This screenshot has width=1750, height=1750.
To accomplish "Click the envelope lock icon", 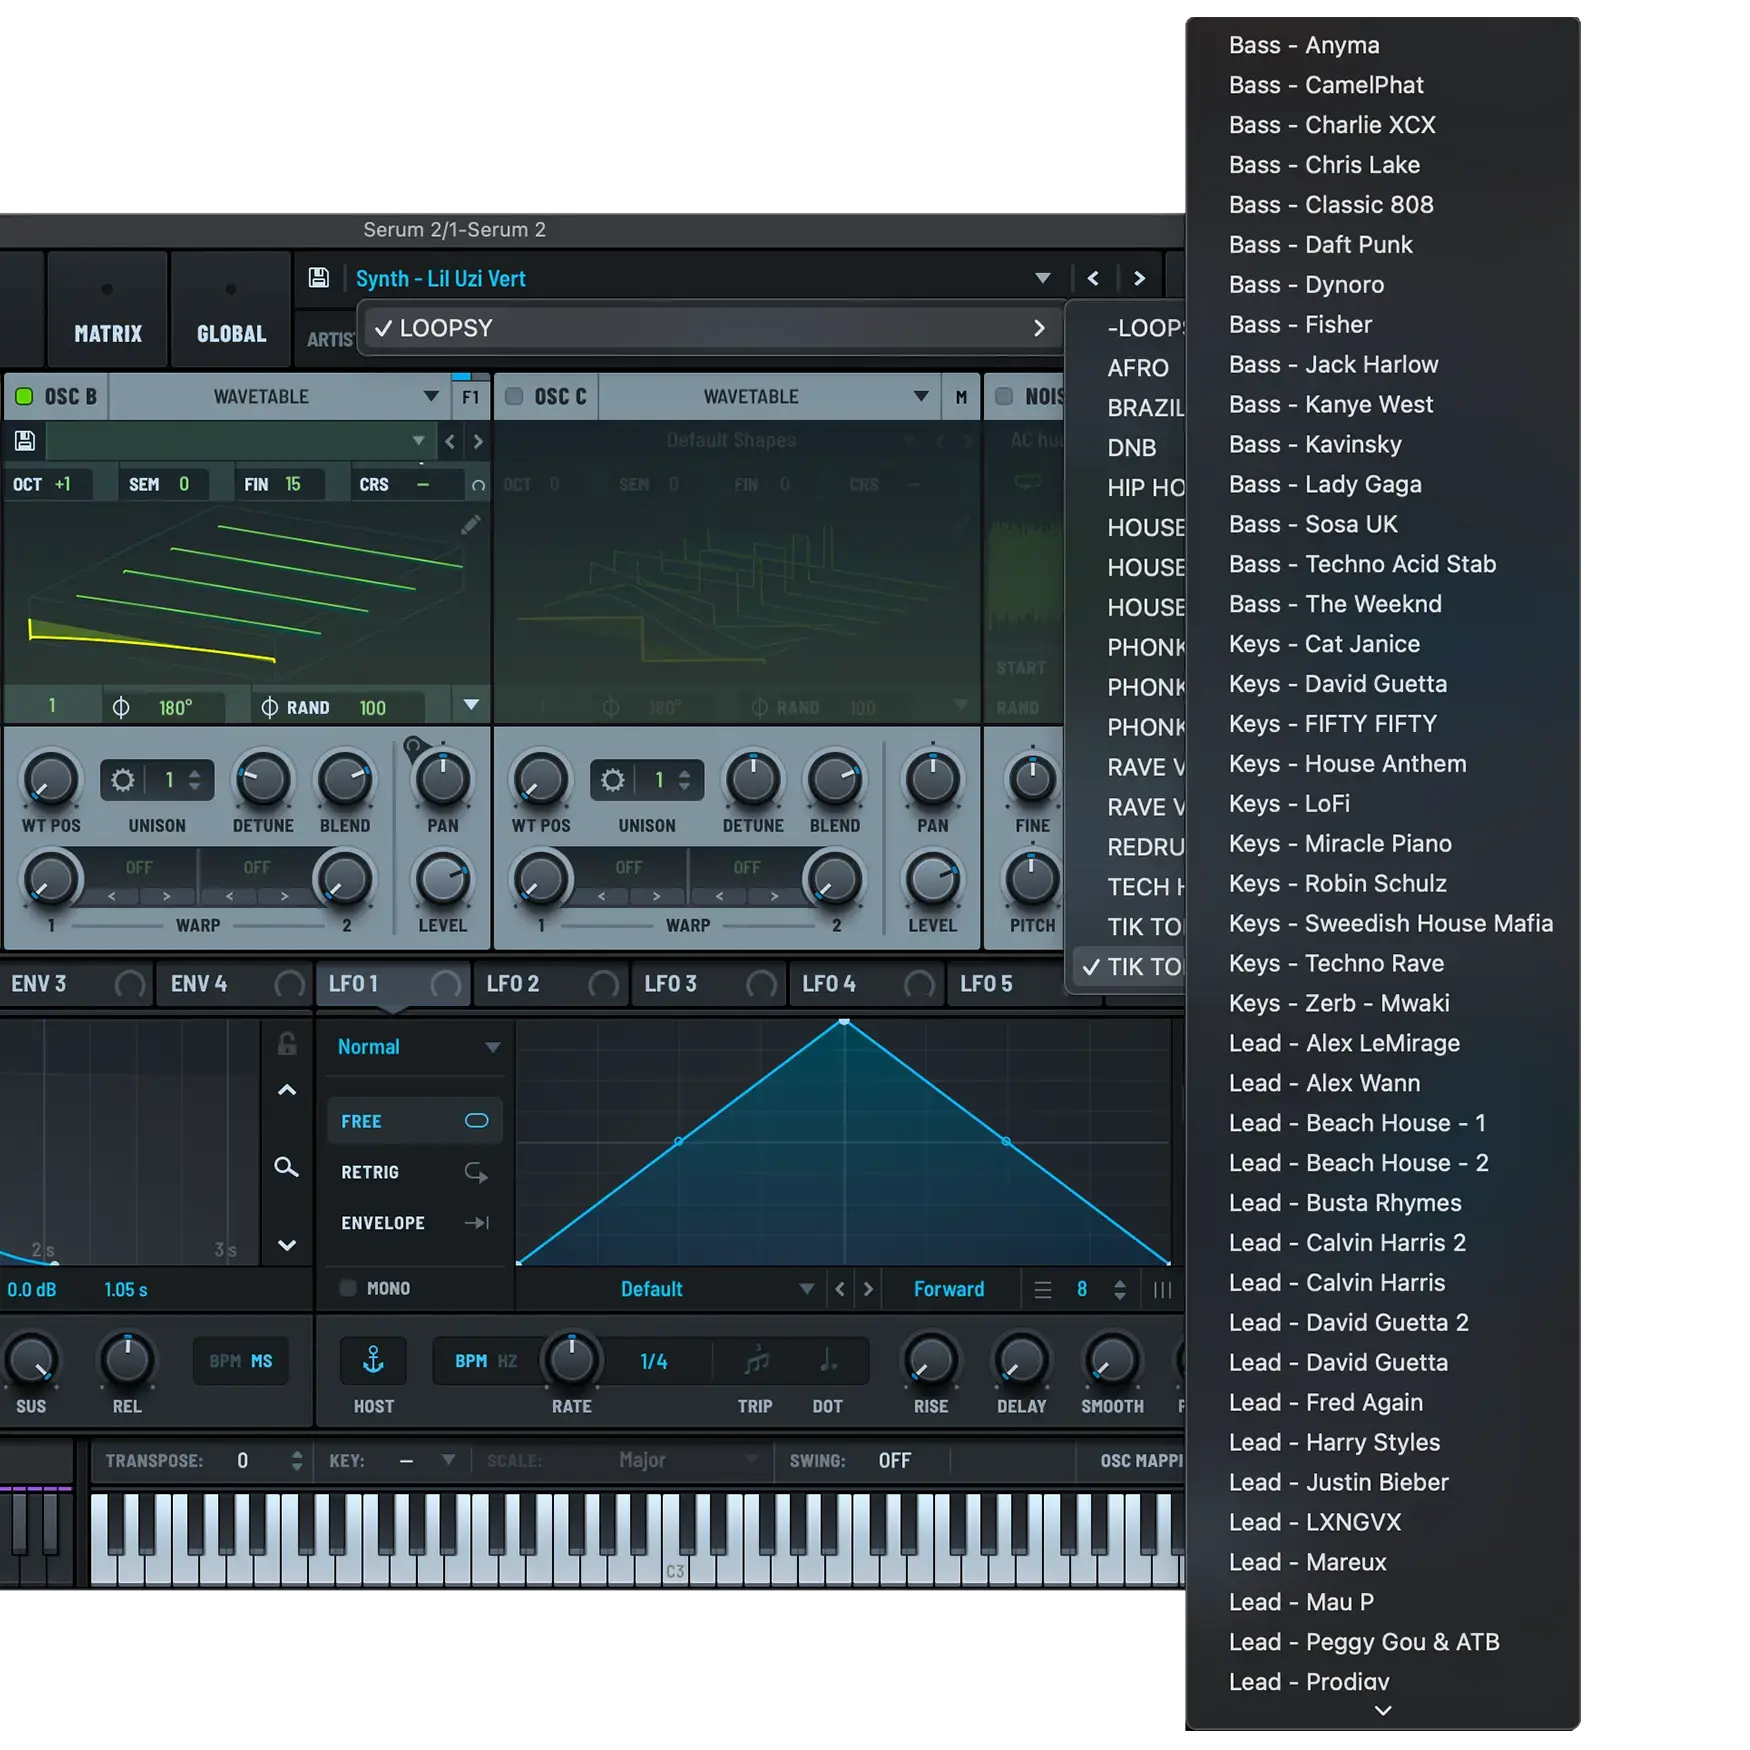I will [287, 1044].
